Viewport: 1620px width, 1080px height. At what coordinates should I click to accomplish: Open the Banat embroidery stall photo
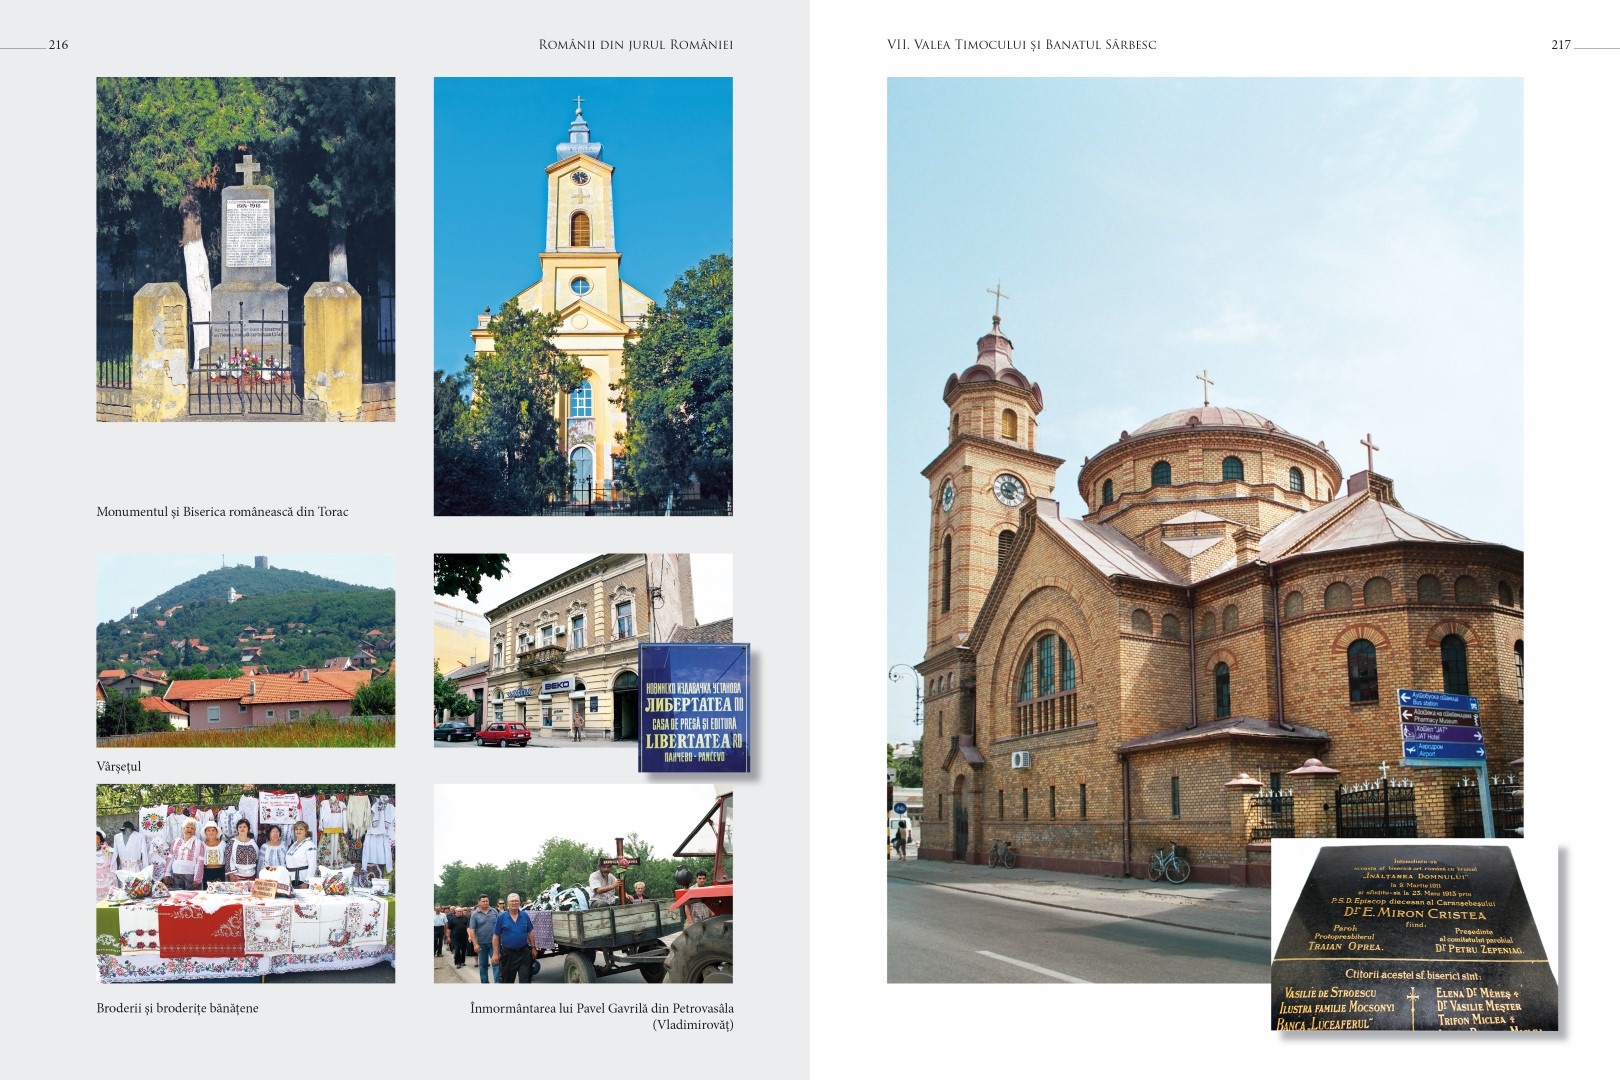click(x=245, y=883)
